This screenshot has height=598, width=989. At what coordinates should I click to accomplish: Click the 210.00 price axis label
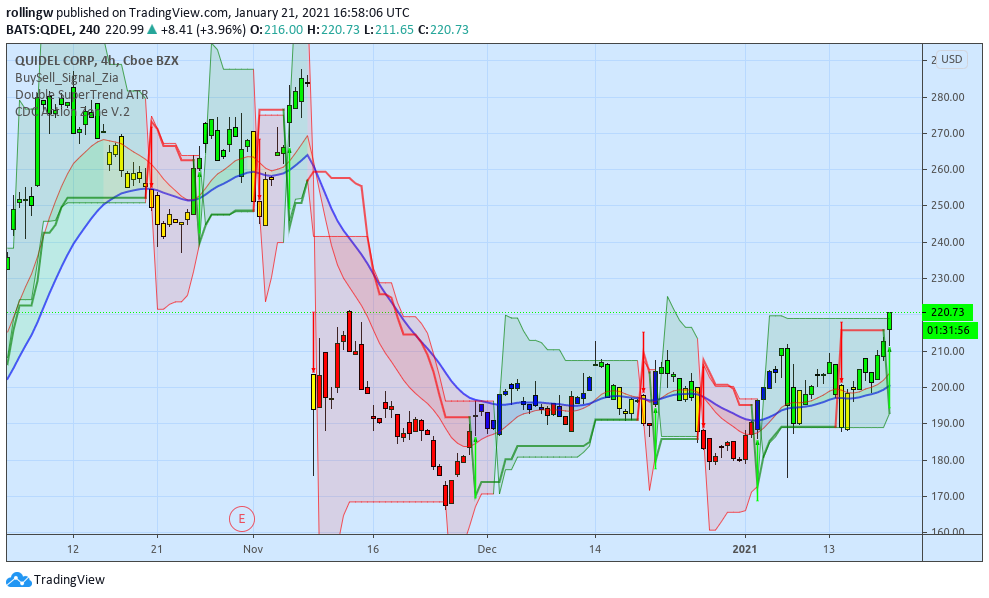947,351
